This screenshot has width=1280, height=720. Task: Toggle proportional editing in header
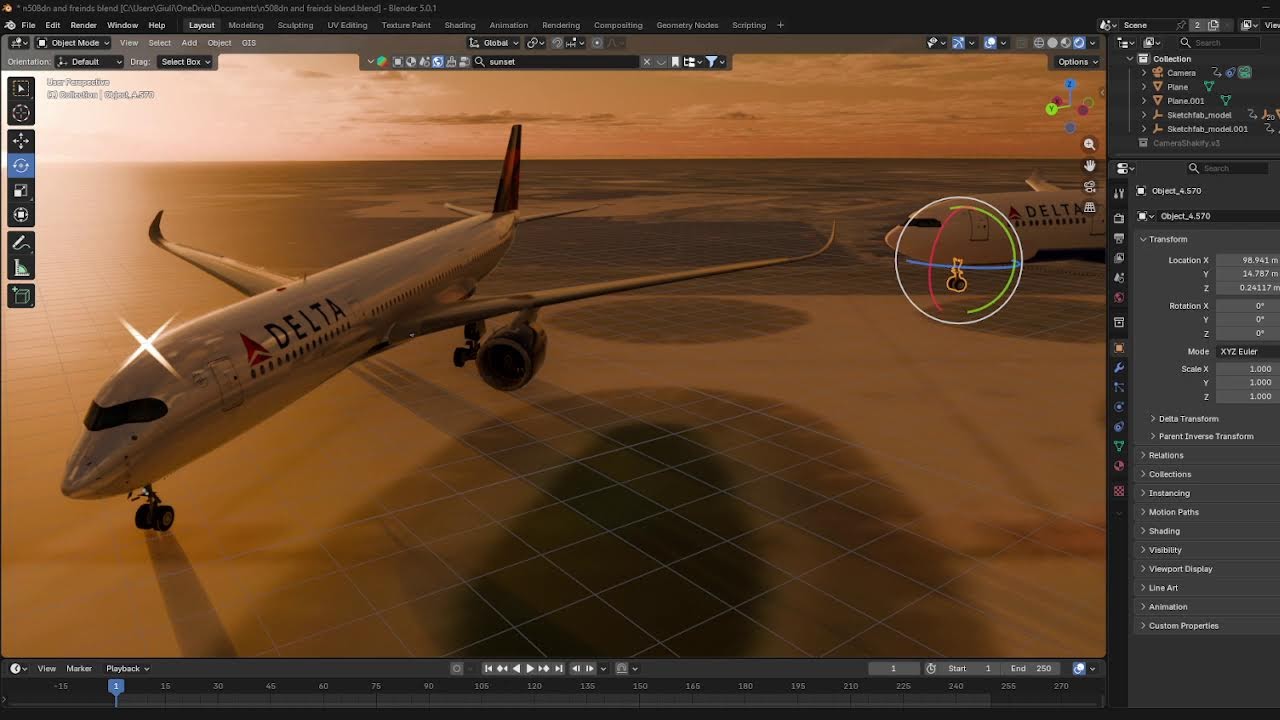point(597,43)
